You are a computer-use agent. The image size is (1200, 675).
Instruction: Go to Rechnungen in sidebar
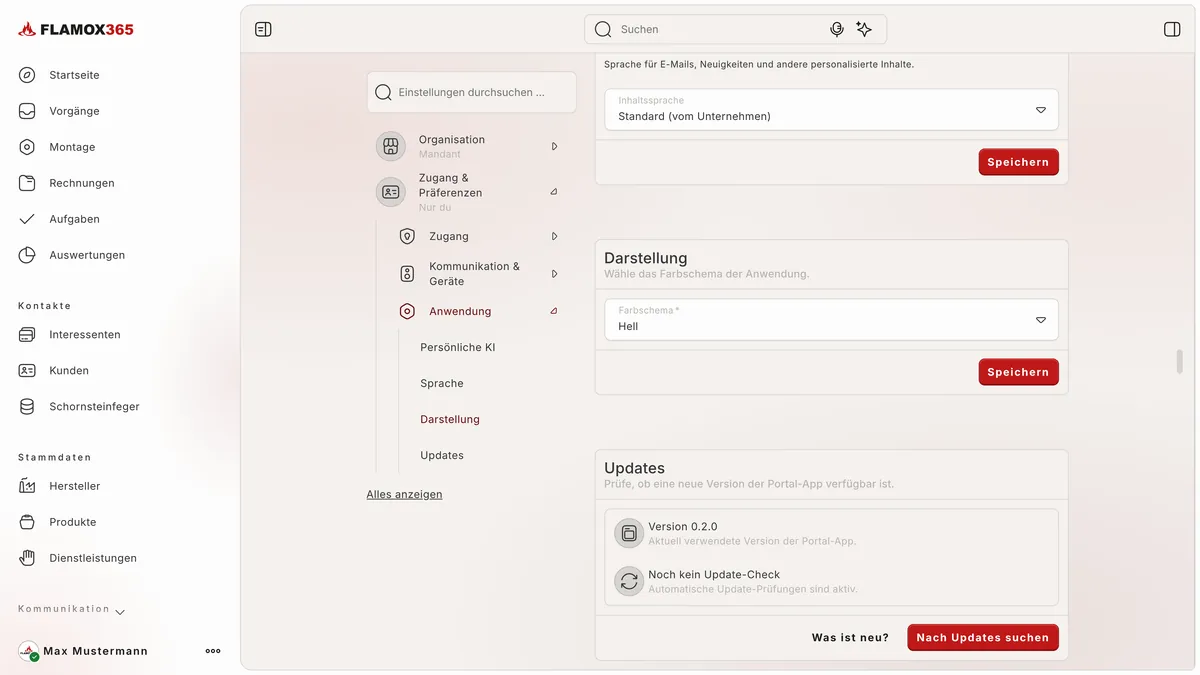(82, 183)
